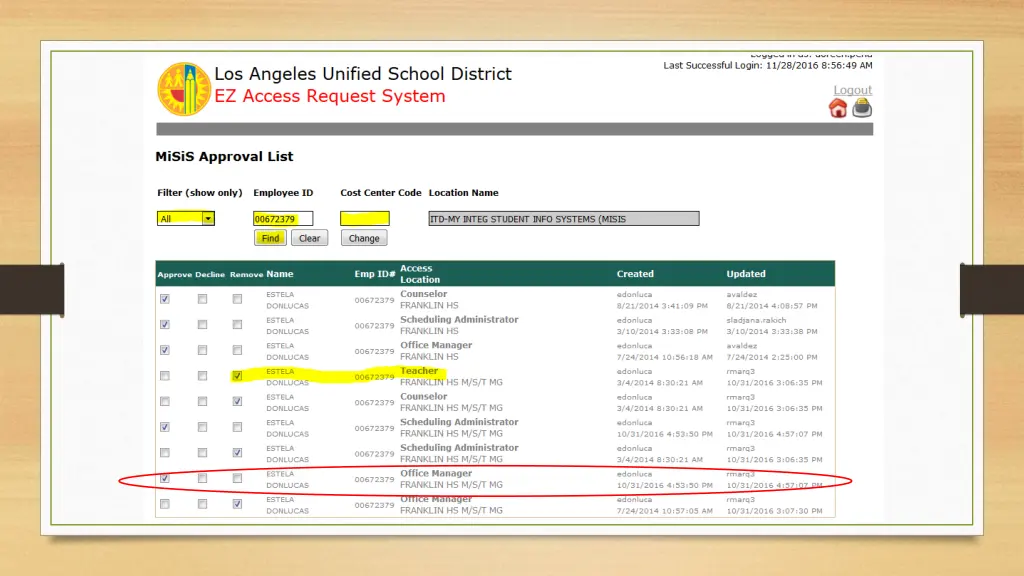
Task: Check Approve in the highlighted Teacher row
Action: (165, 376)
